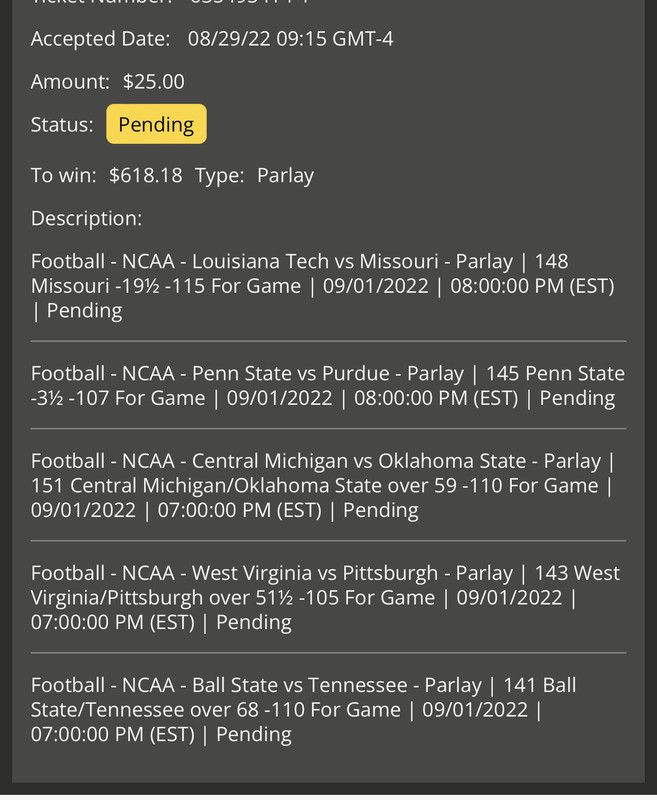Tap the Status label text

(62, 125)
